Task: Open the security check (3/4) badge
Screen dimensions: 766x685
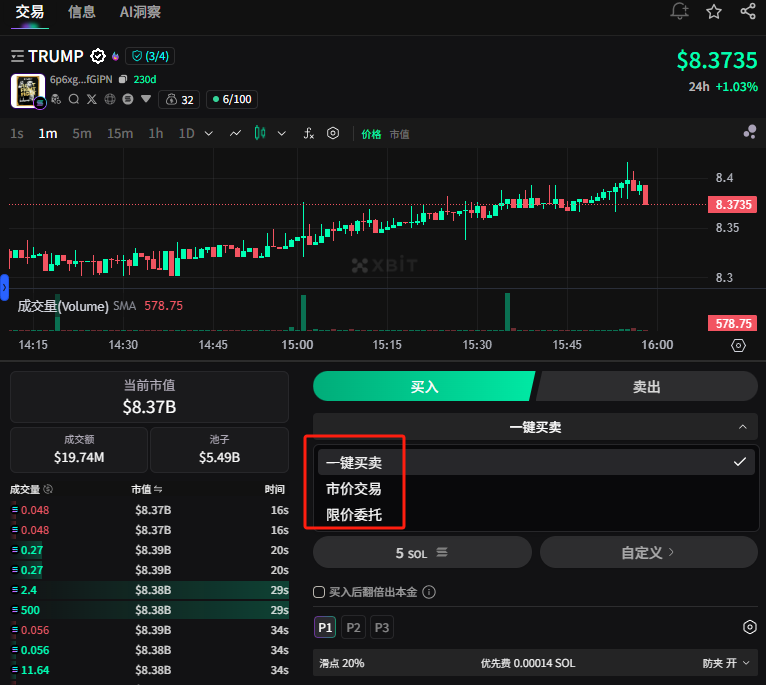Action: click(x=150, y=56)
